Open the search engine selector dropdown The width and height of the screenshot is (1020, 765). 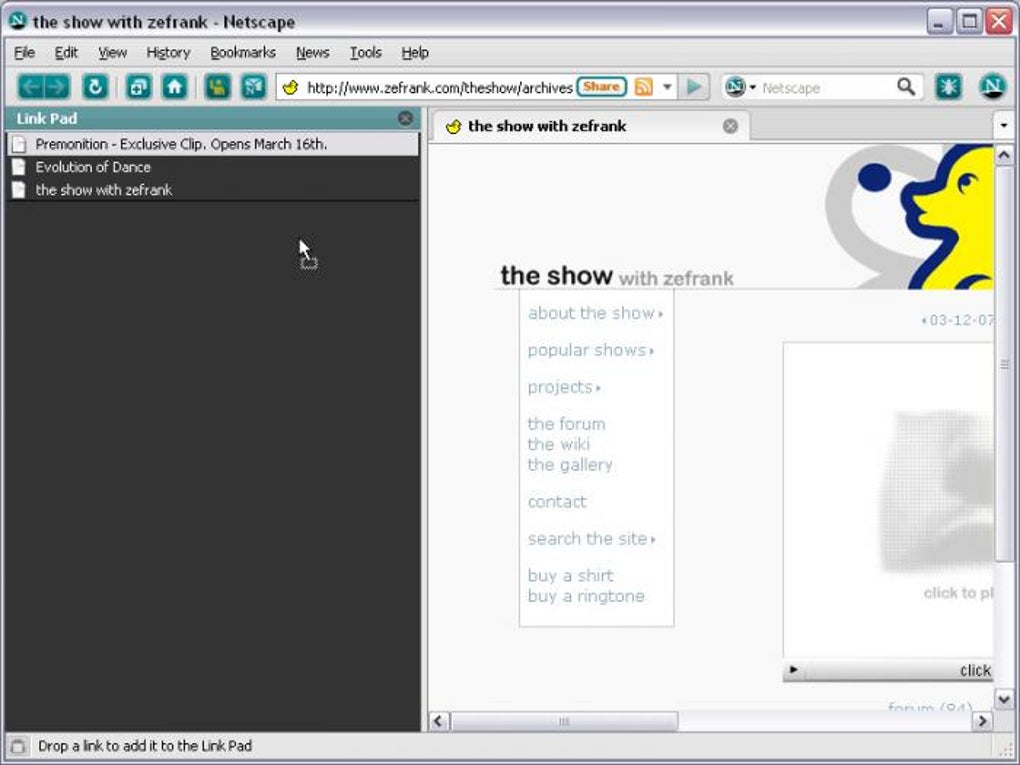pyautogui.click(x=741, y=87)
